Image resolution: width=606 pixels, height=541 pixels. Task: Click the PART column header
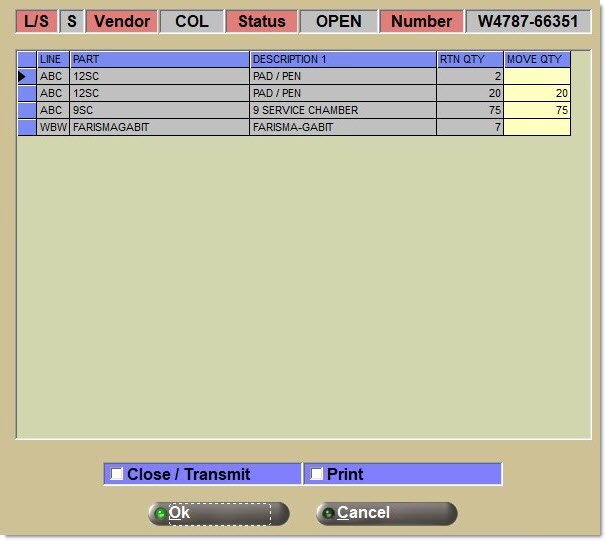point(159,59)
